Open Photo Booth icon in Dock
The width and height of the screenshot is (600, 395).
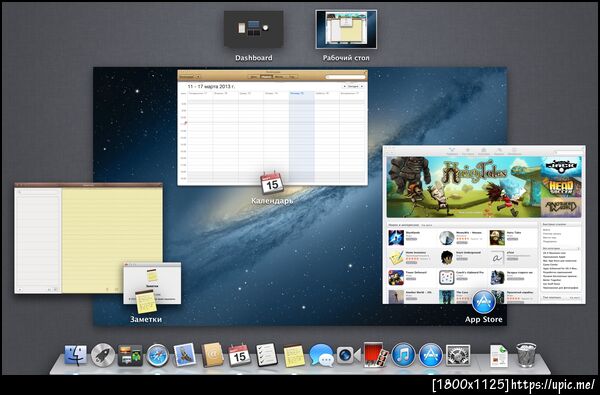click(x=375, y=355)
